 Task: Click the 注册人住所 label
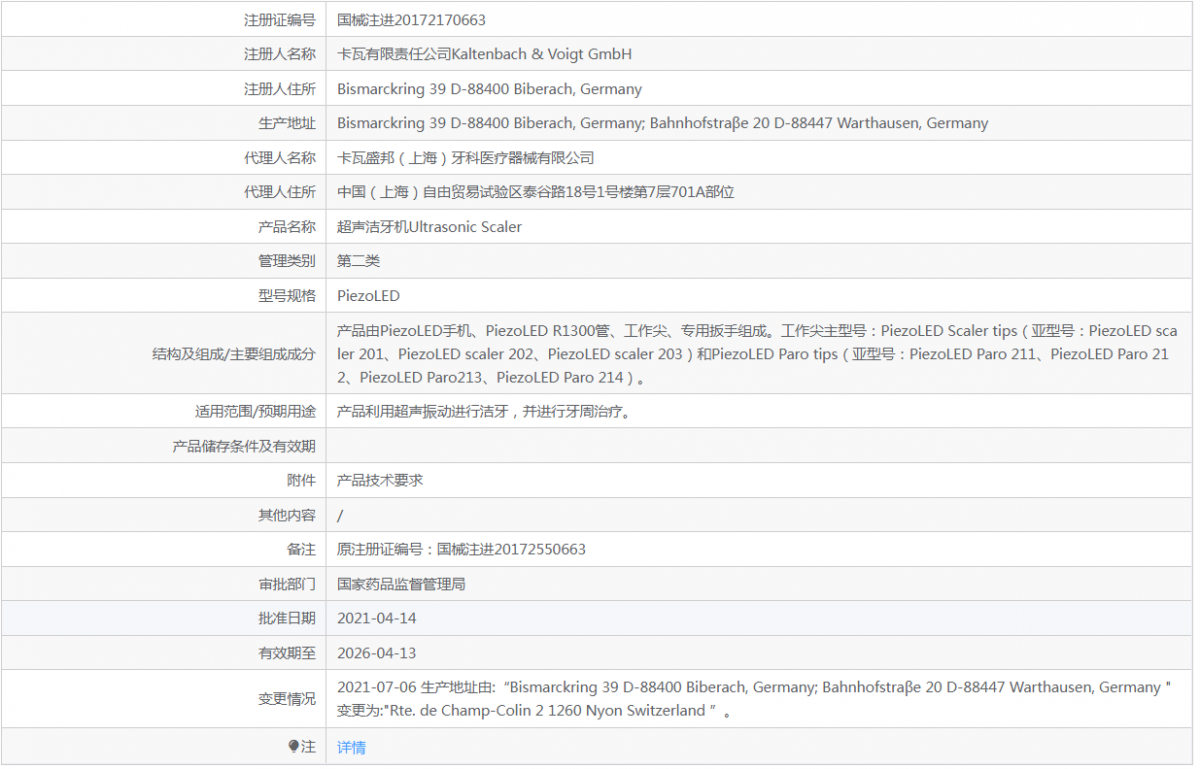tap(280, 89)
